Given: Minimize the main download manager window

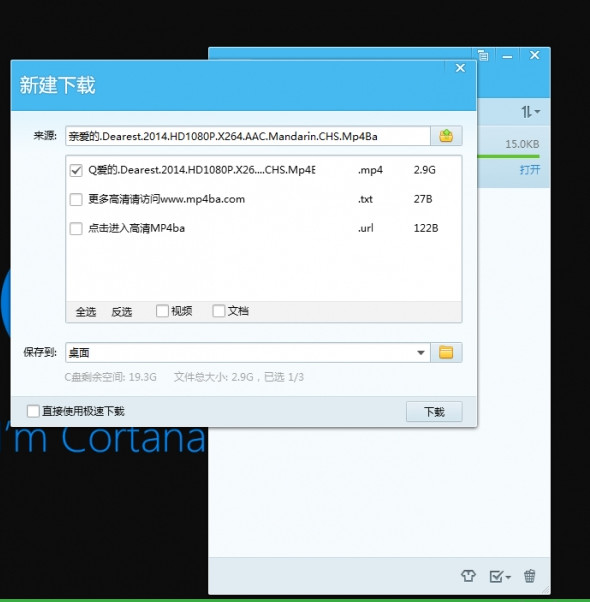Looking at the screenshot, I should coord(507,56).
